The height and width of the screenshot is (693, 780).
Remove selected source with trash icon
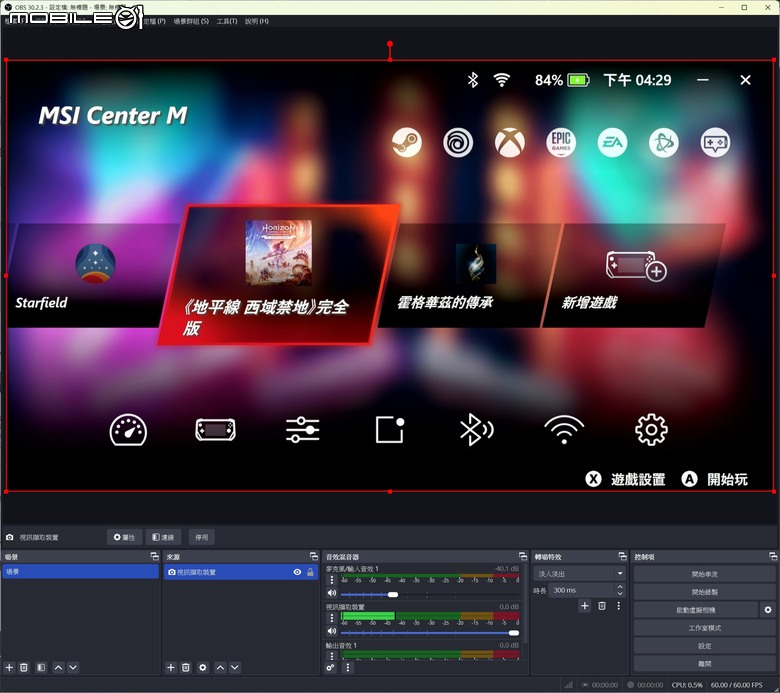click(x=186, y=668)
